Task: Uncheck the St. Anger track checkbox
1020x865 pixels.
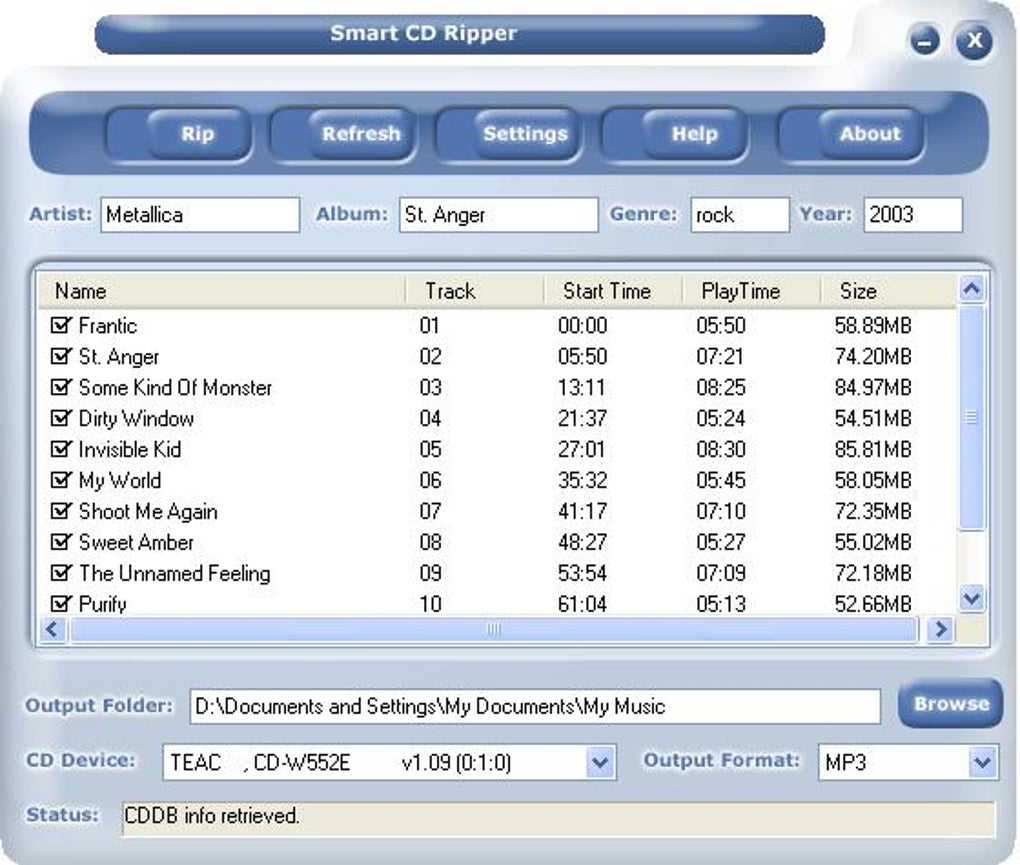Action: (60, 356)
